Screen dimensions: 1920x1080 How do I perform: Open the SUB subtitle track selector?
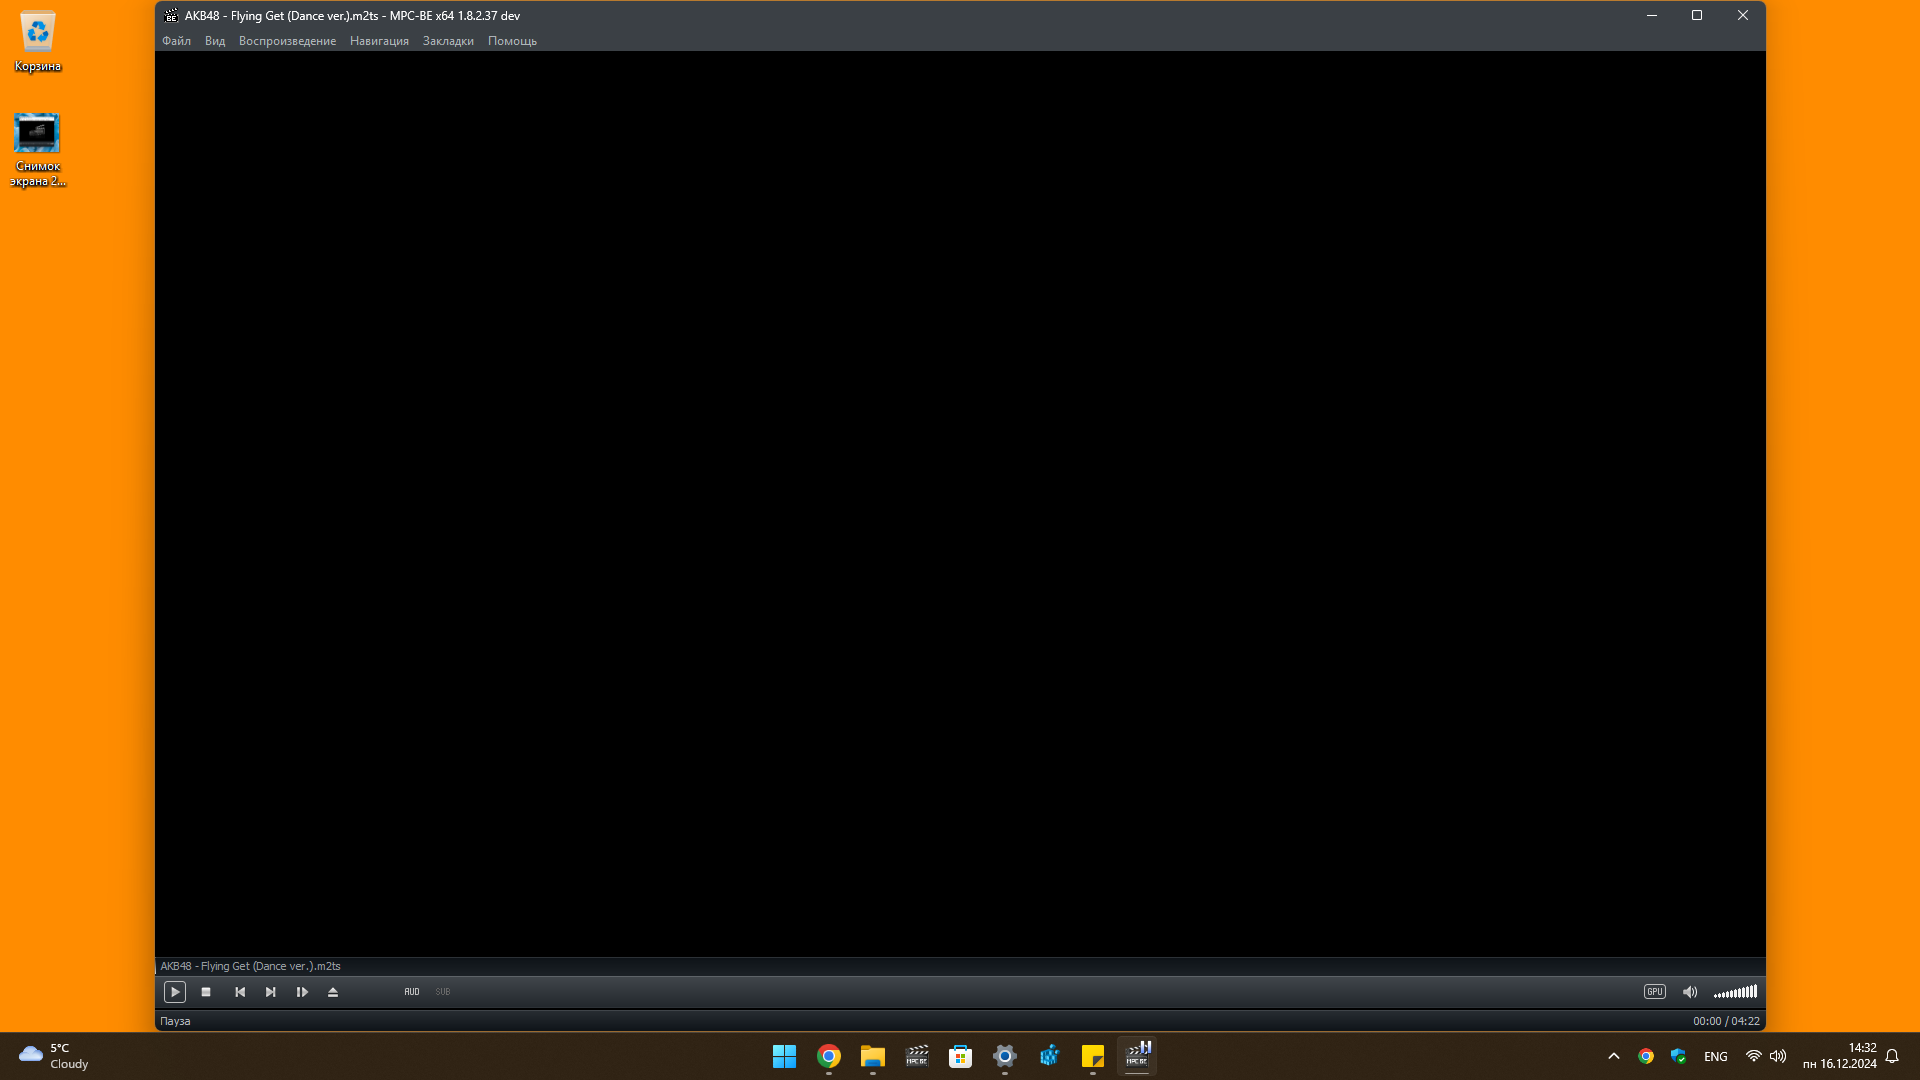443,992
